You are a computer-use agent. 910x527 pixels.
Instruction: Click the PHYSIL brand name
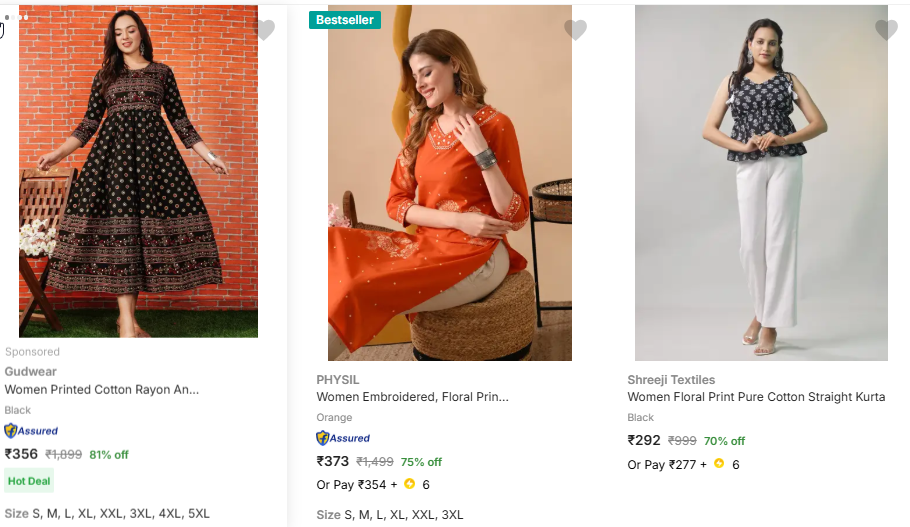point(338,380)
